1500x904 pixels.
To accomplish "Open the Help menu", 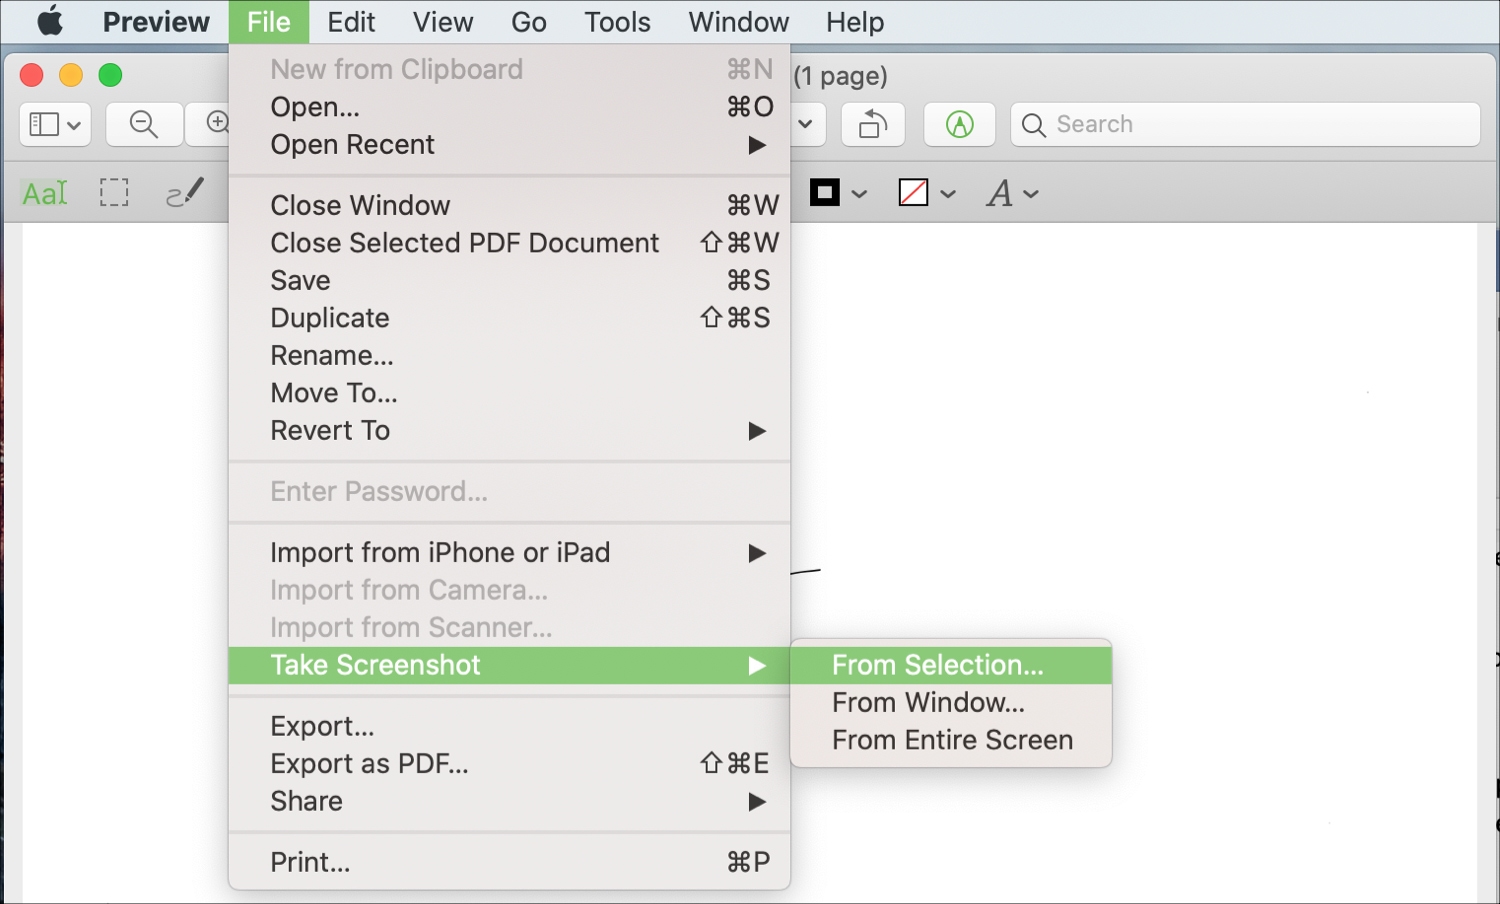I will (855, 21).
